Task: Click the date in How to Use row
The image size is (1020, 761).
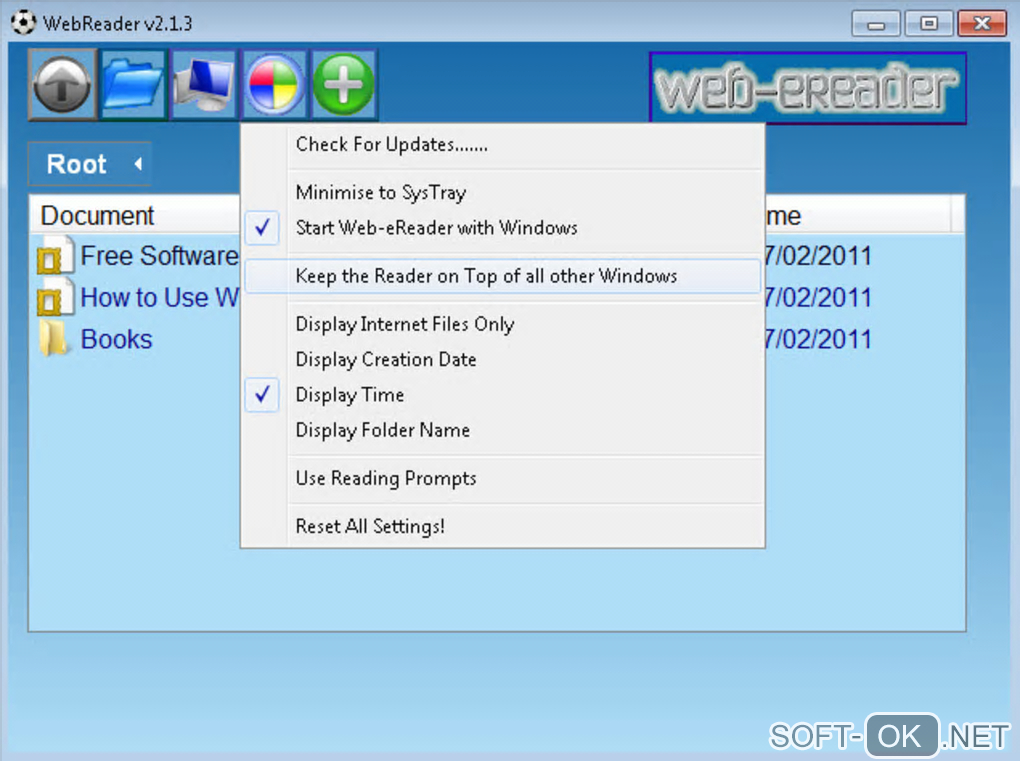Action: point(818,297)
